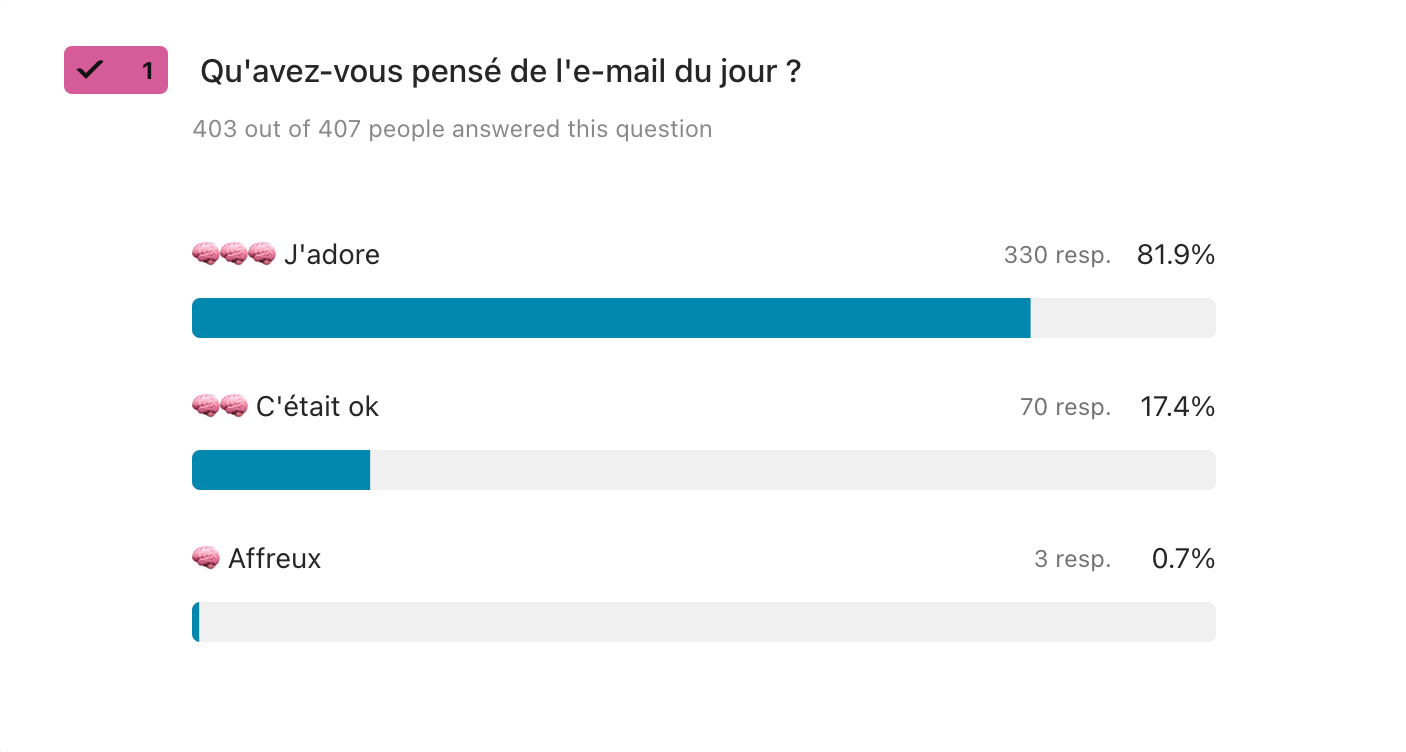Click the double brain emoji beside C'était ok
This screenshot has height=752, width=1406.
coord(219,407)
